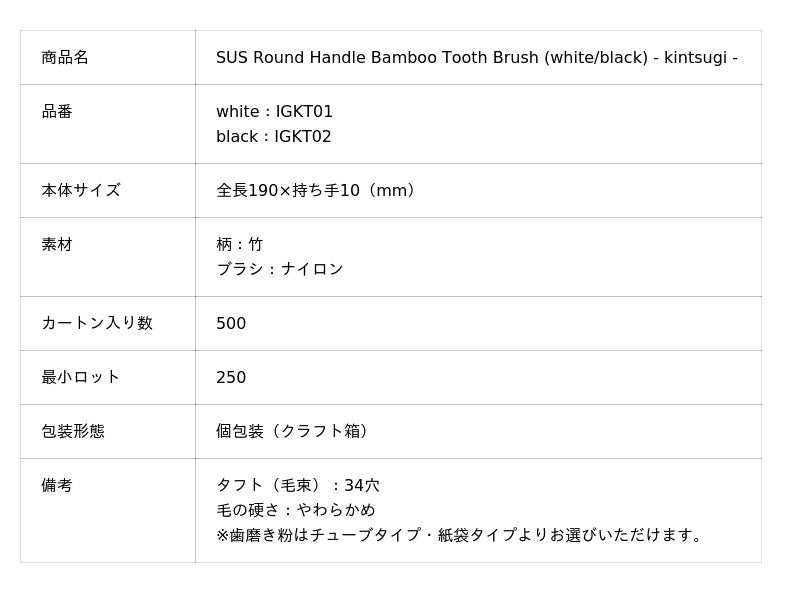This screenshot has width=800, height=593.
Task: Select the white : IGKT01 product code
Action: point(274,112)
